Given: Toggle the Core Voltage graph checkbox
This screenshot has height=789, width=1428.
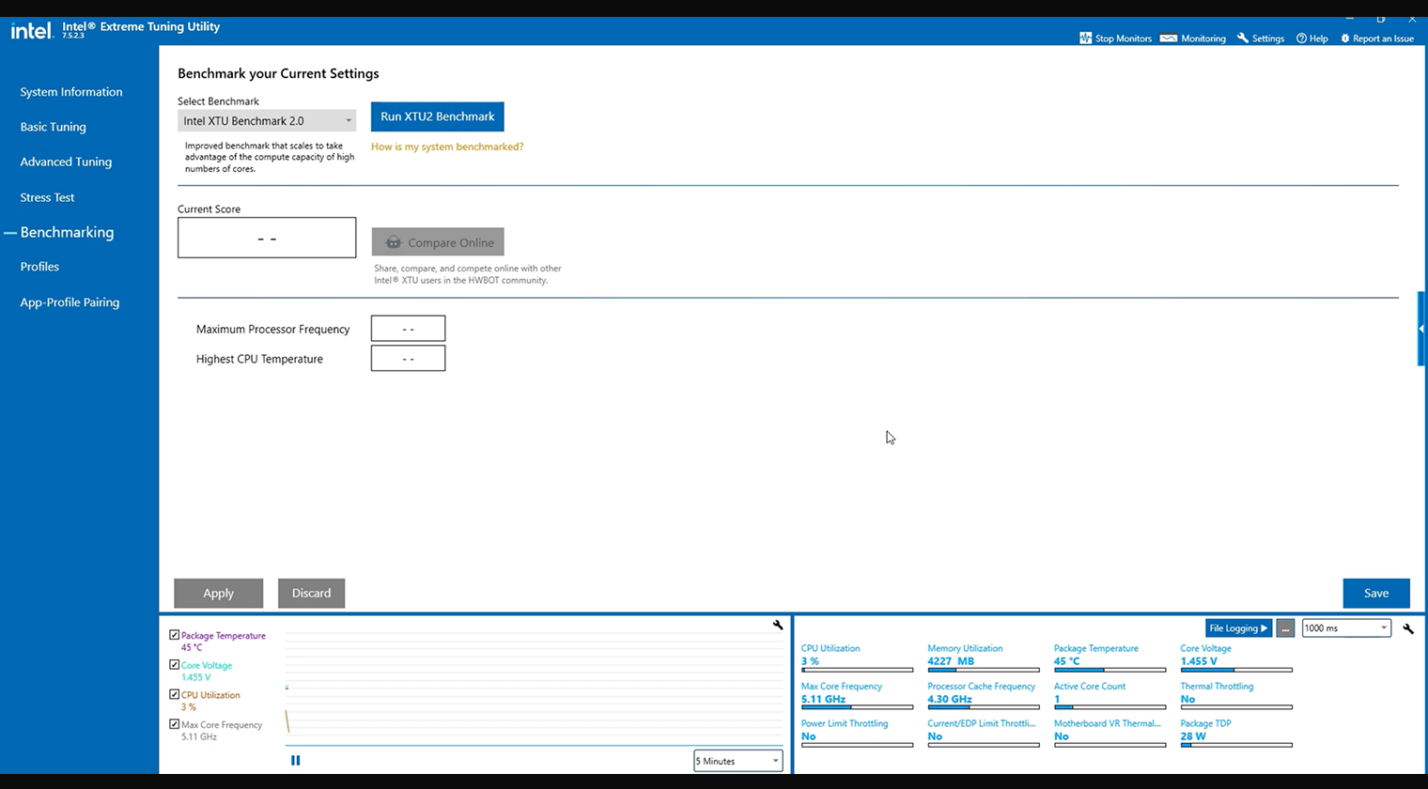Looking at the screenshot, I should tap(175, 665).
